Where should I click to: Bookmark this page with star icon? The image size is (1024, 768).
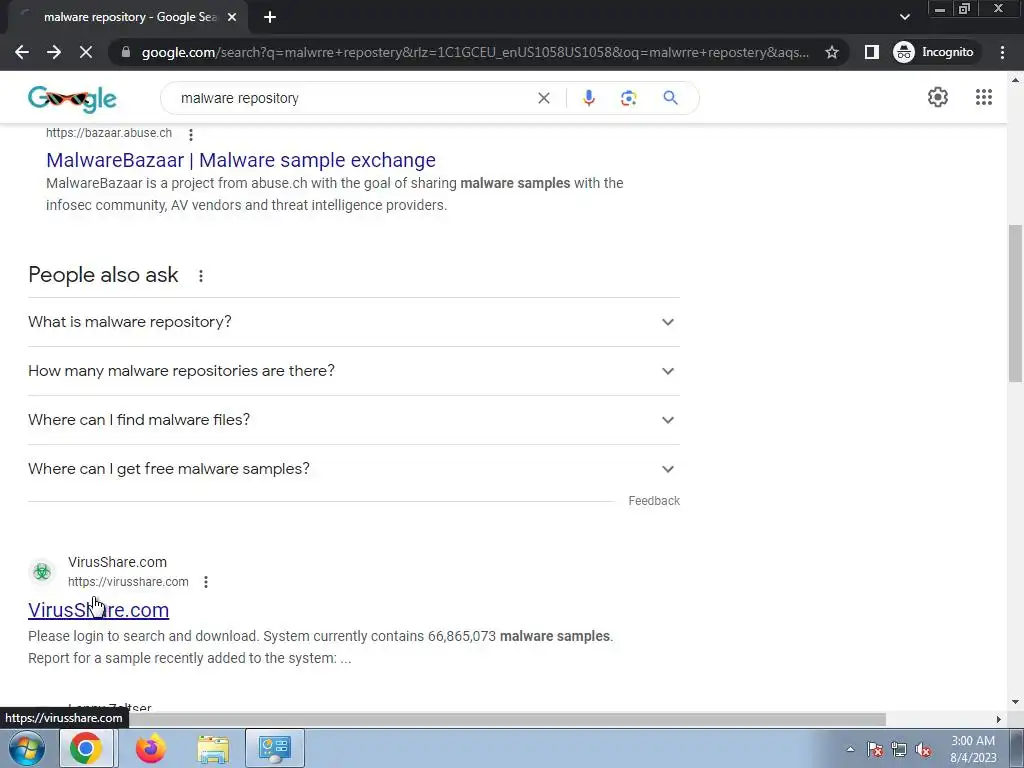pos(831,52)
